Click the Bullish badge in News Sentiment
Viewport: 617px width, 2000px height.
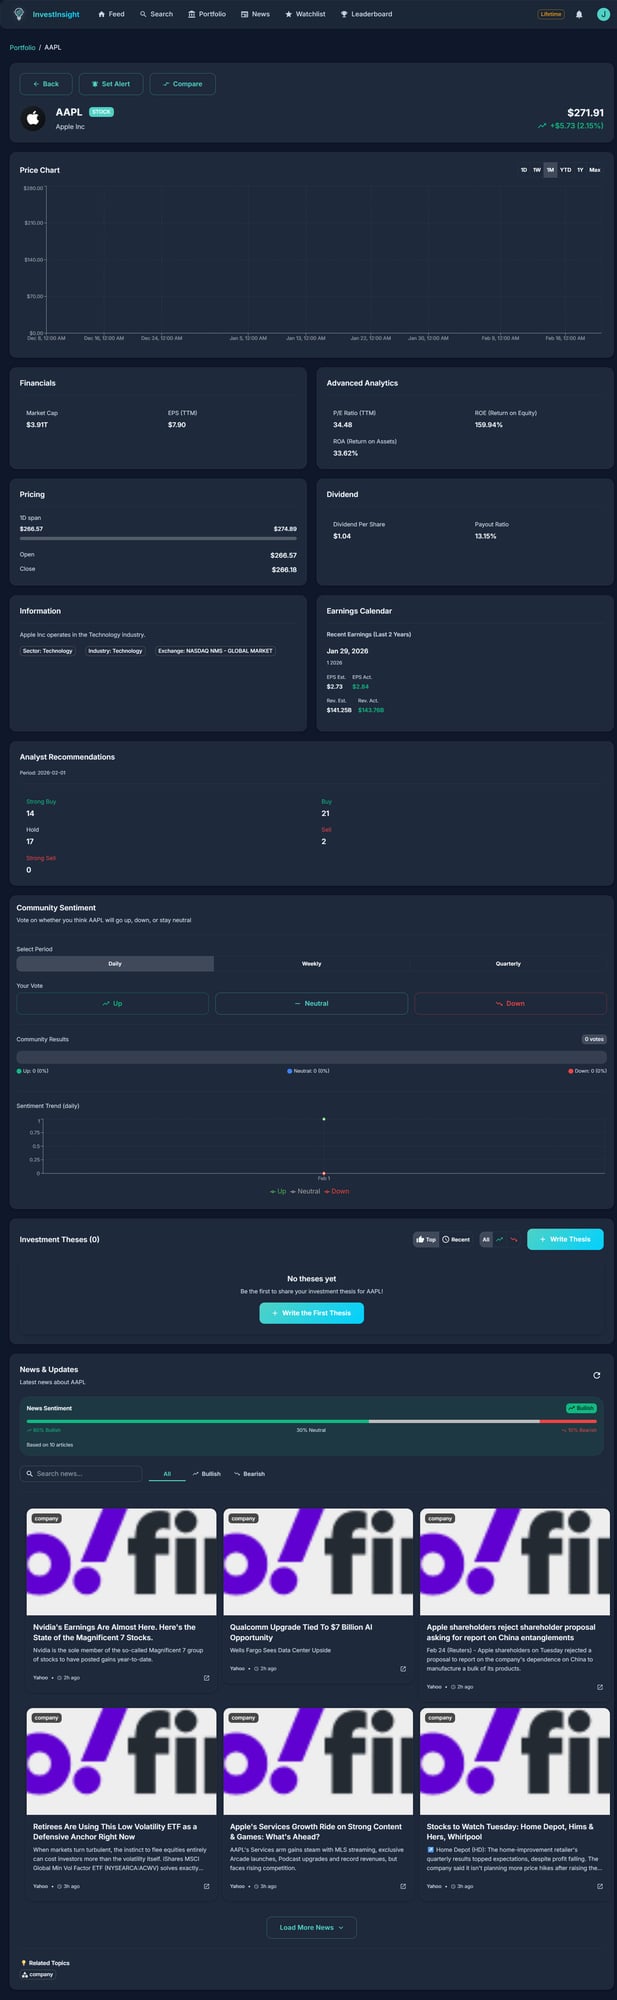click(x=582, y=1408)
